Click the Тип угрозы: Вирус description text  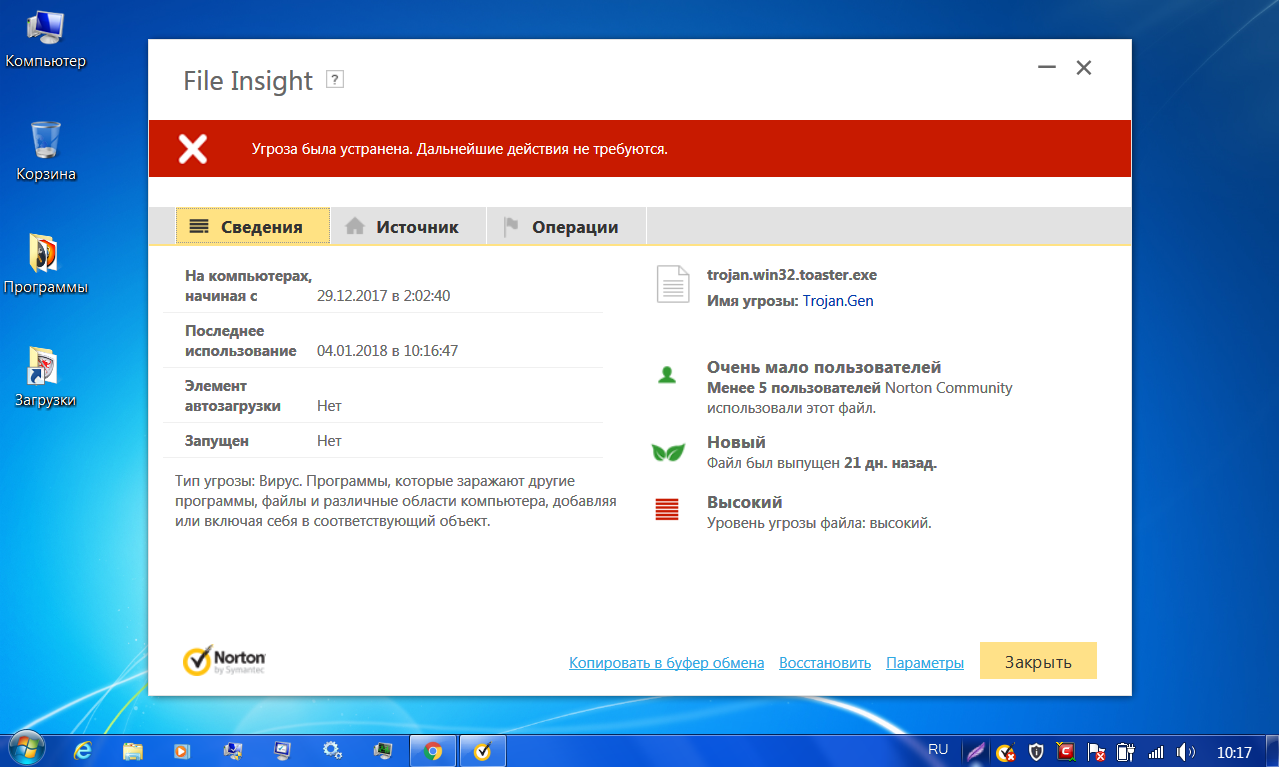click(396, 501)
